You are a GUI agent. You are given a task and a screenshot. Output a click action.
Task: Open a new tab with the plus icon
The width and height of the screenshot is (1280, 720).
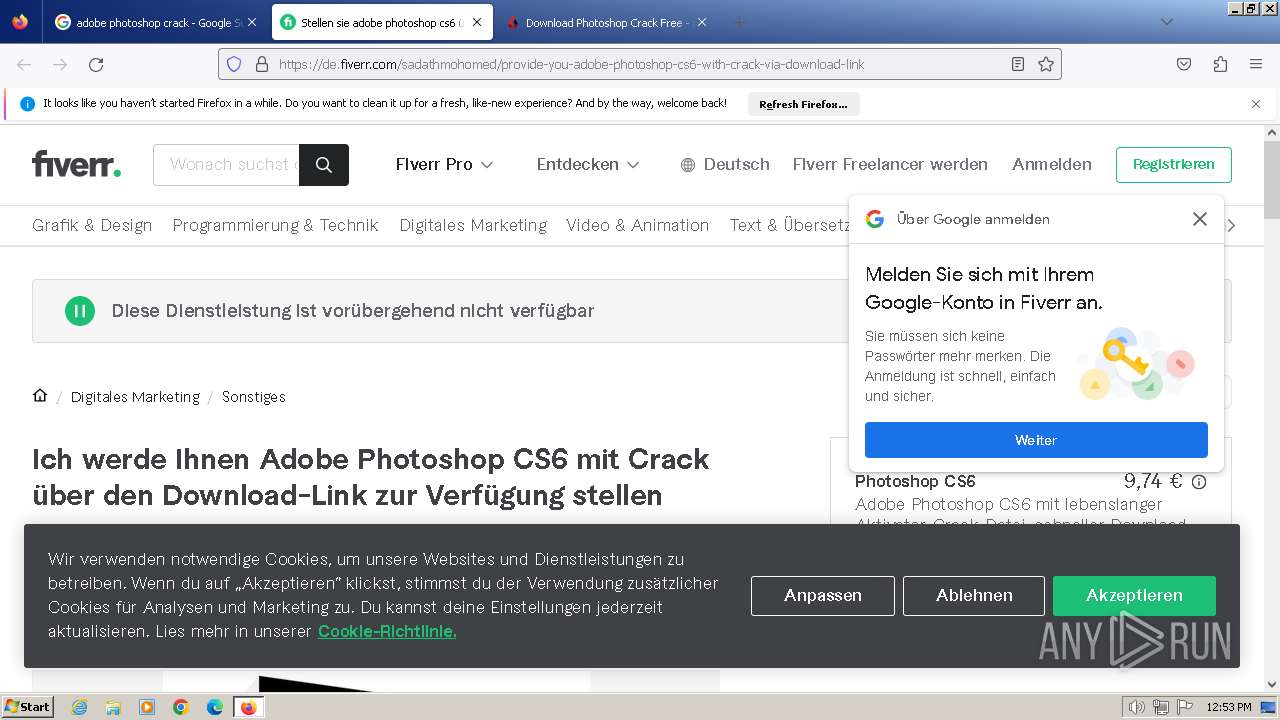[740, 22]
